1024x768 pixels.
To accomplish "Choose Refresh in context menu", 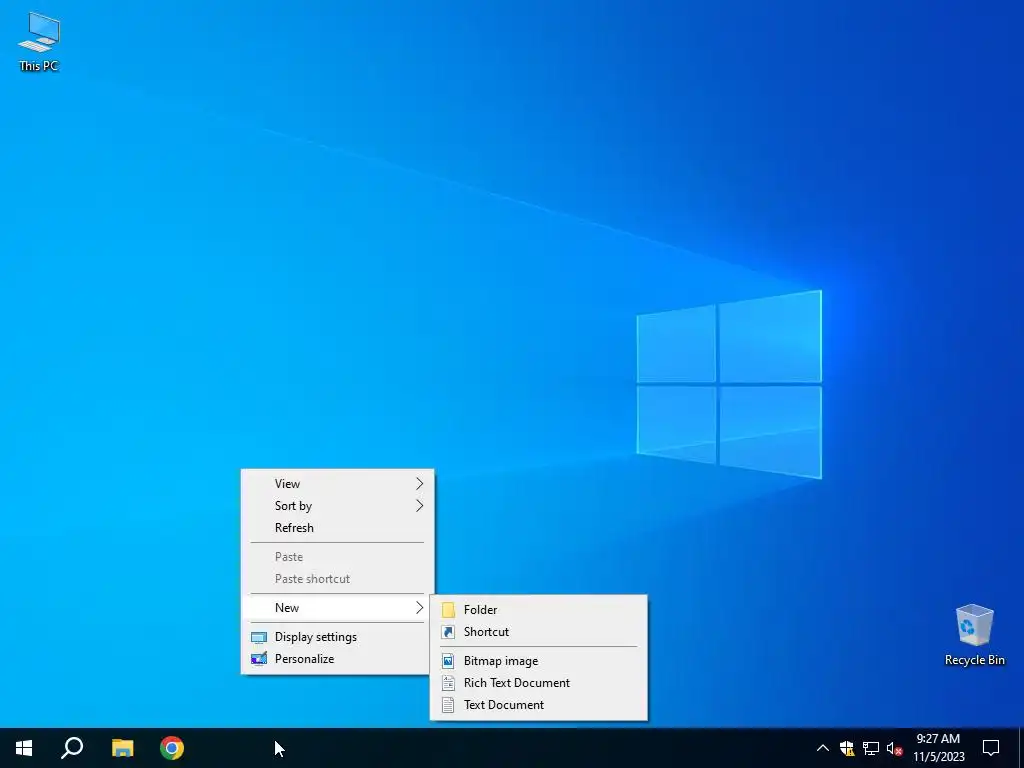I will pyautogui.click(x=338, y=528).
